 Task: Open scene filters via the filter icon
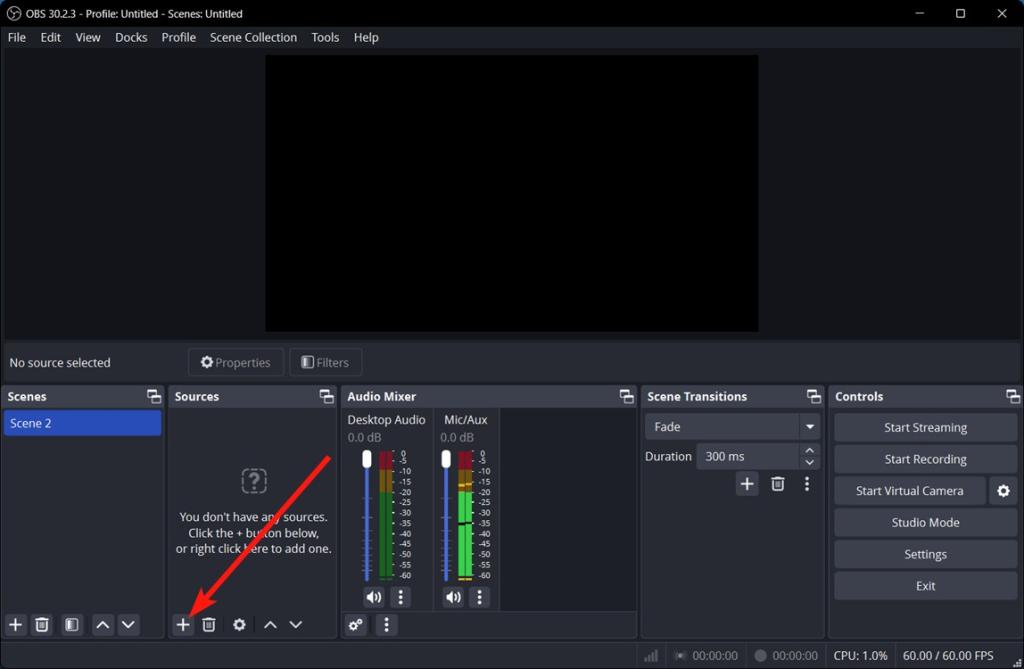(71, 624)
